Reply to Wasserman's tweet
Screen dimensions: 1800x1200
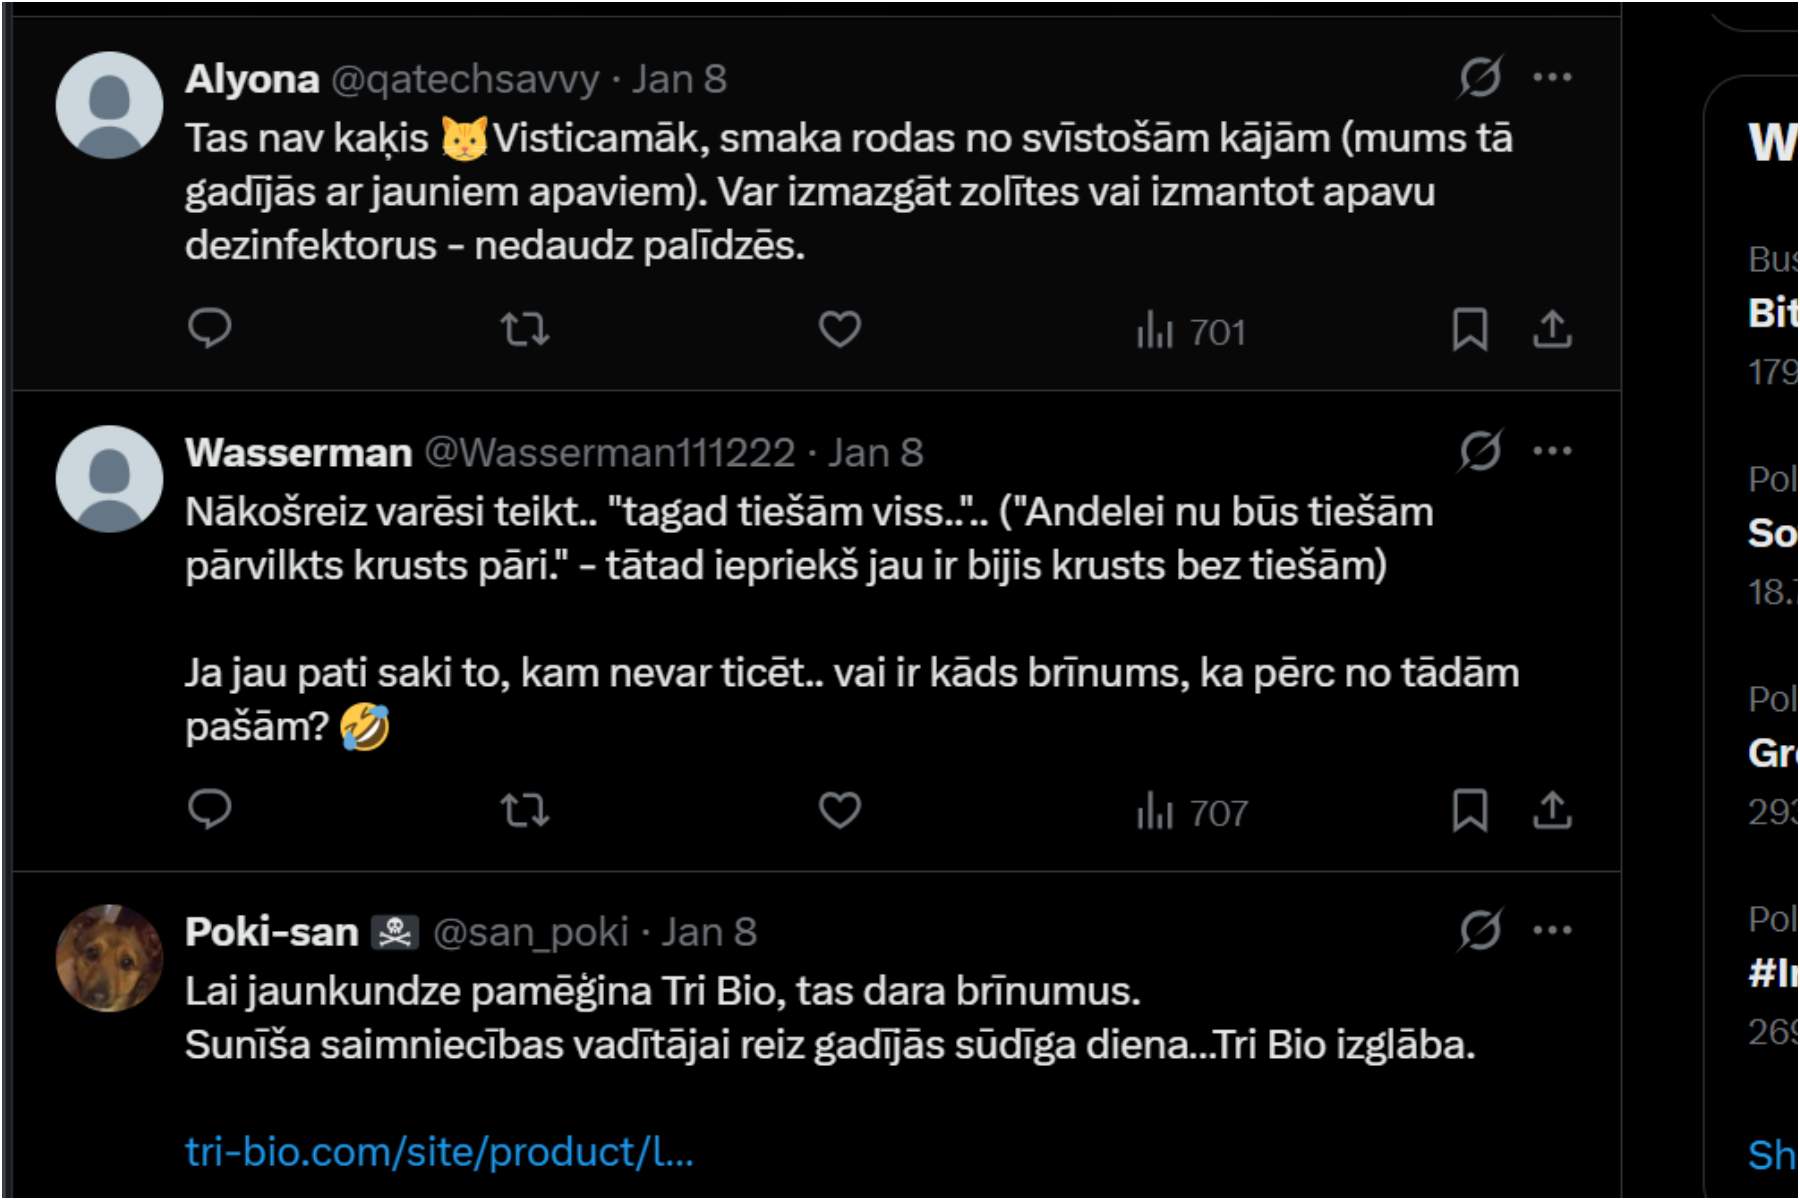click(x=210, y=809)
